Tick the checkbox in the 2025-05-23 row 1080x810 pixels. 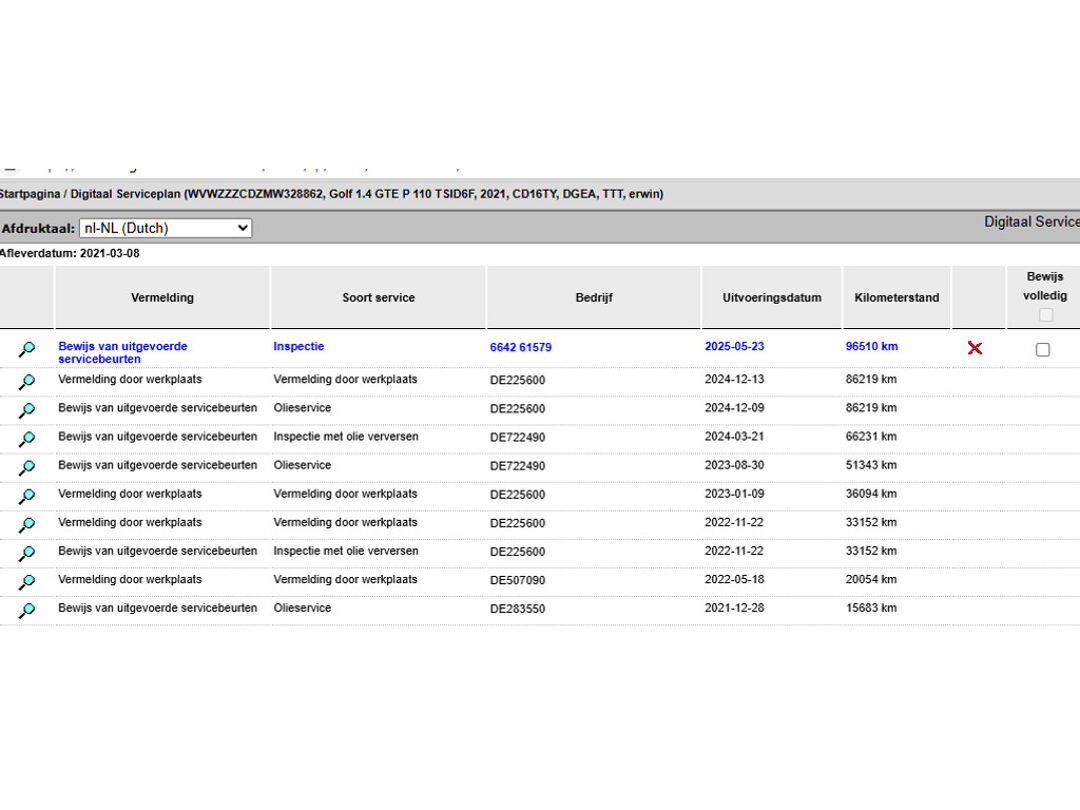pos(1043,350)
